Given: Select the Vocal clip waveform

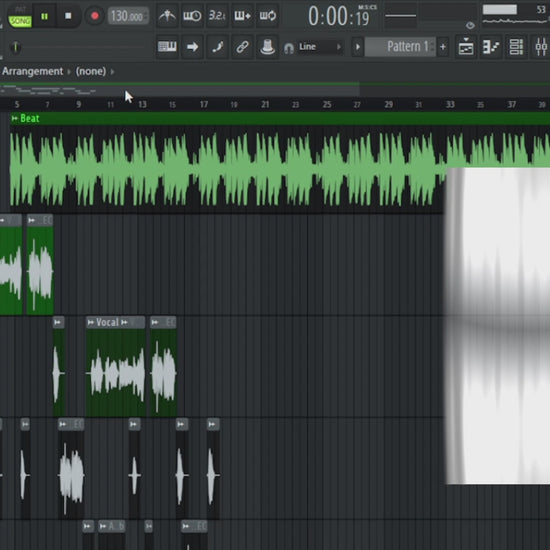Looking at the screenshot, I should 116,373.
